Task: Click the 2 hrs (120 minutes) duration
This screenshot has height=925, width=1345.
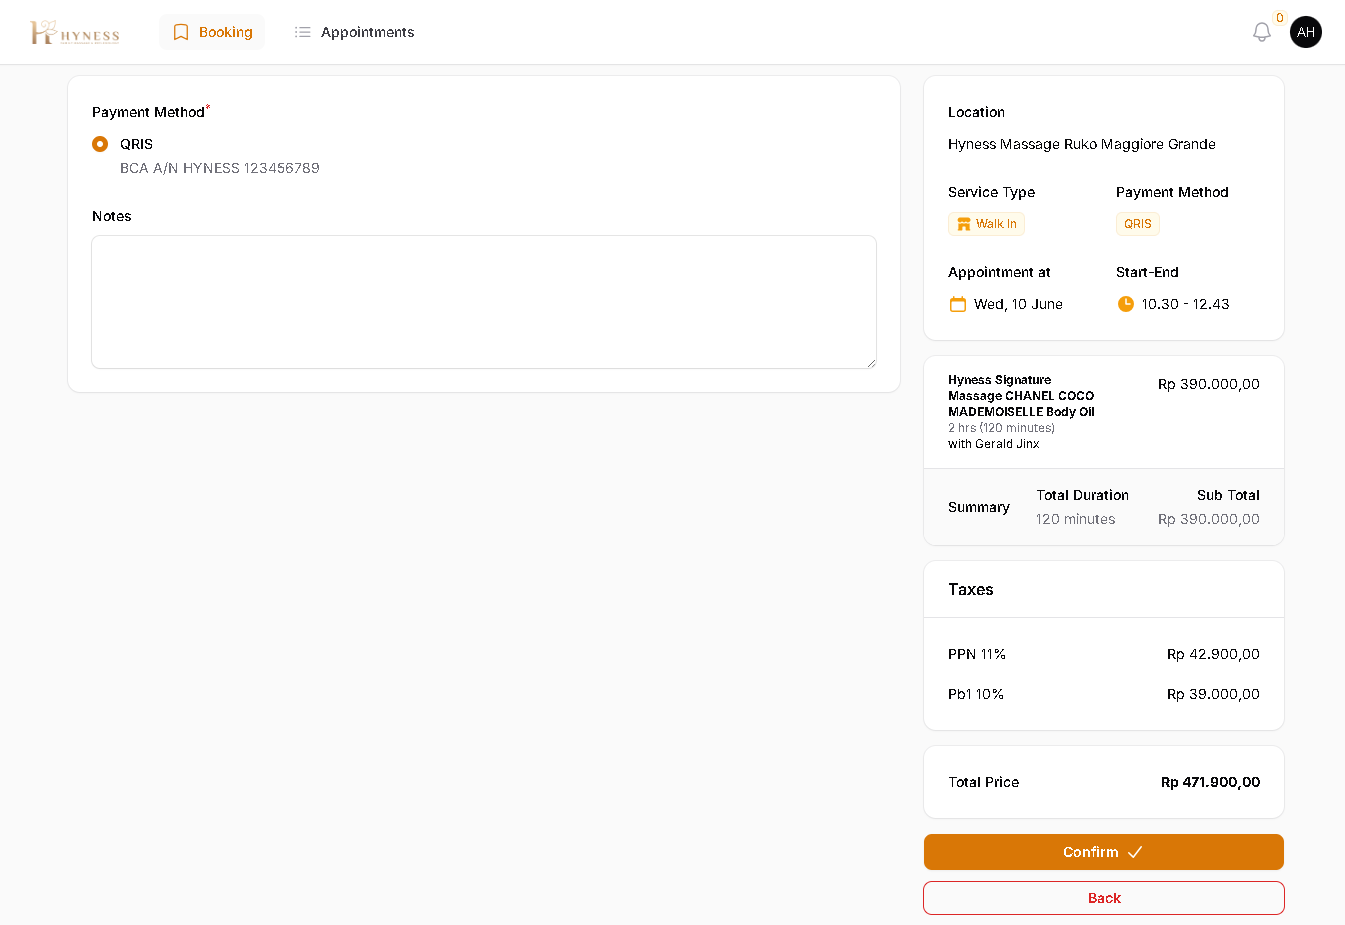Action: (1001, 428)
